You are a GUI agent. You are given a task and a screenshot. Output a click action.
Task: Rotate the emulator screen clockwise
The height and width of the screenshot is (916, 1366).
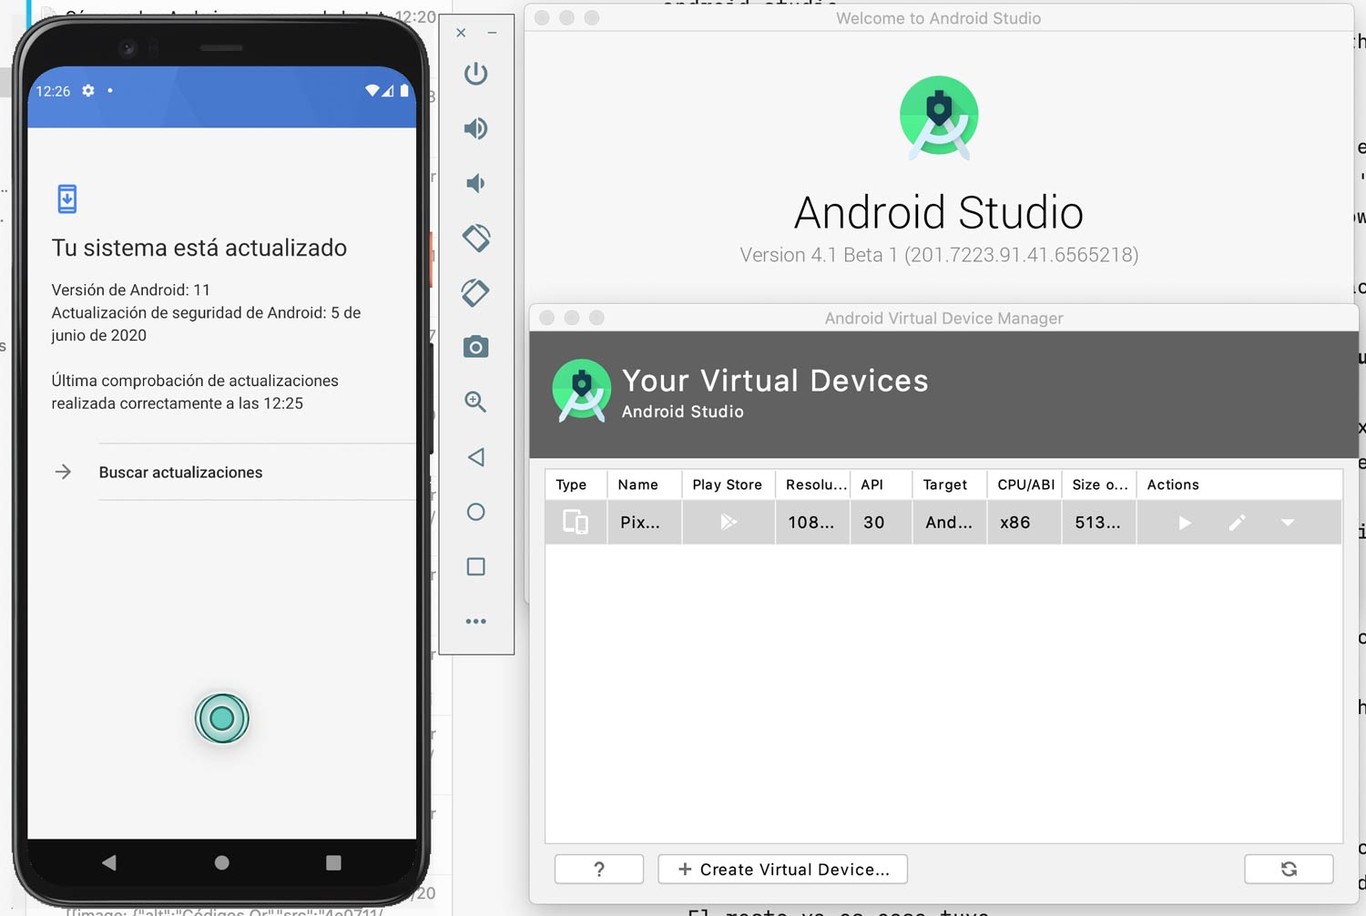click(x=475, y=292)
